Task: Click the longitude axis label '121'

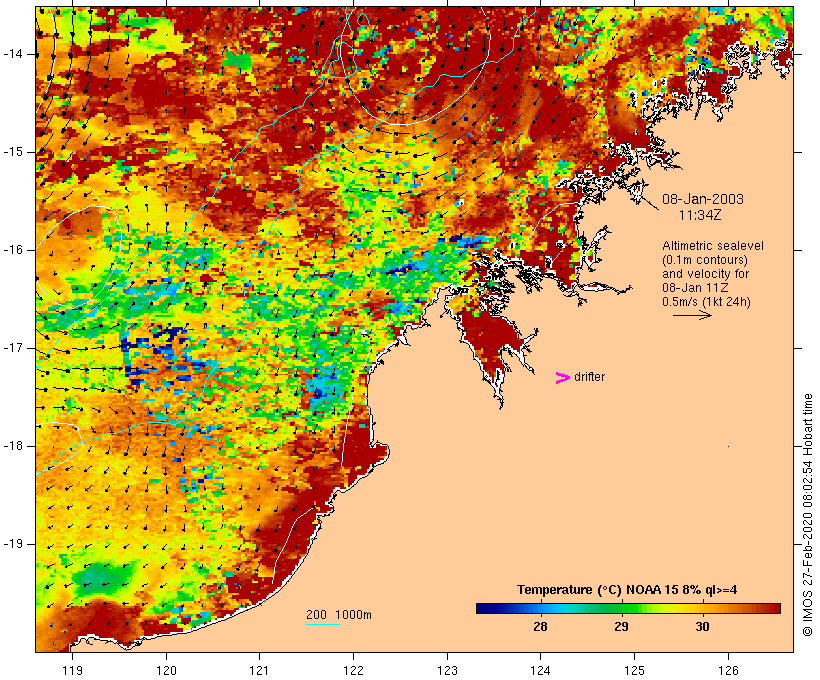Action: 259,671
